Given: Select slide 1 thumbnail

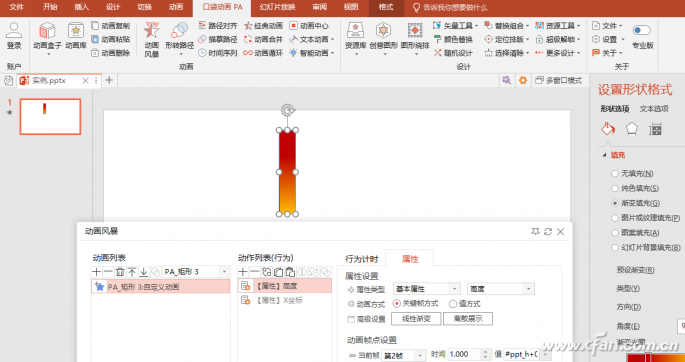Looking at the screenshot, I should click(50, 116).
